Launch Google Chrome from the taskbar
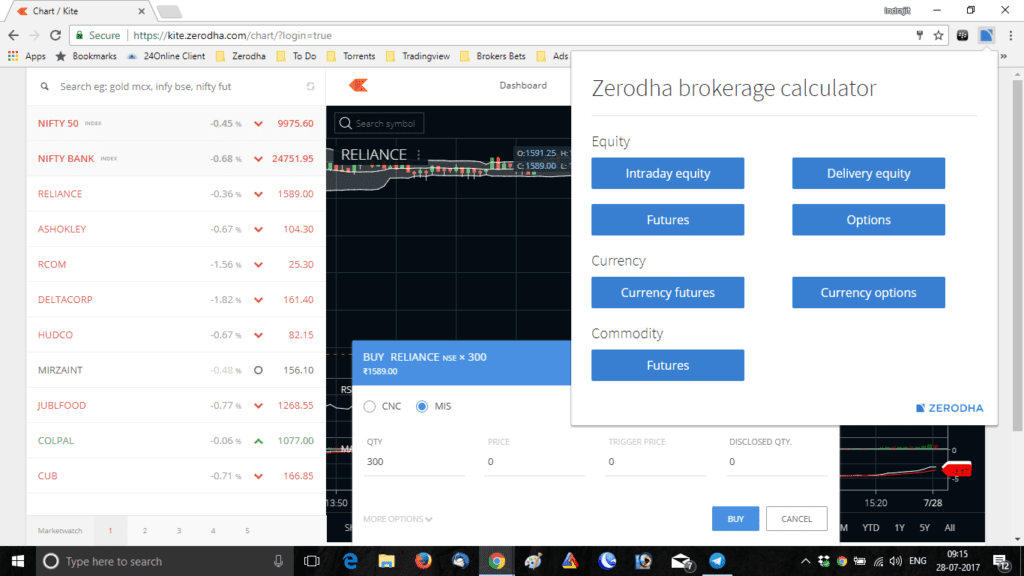 pyautogui.click(x=497, y=561)
